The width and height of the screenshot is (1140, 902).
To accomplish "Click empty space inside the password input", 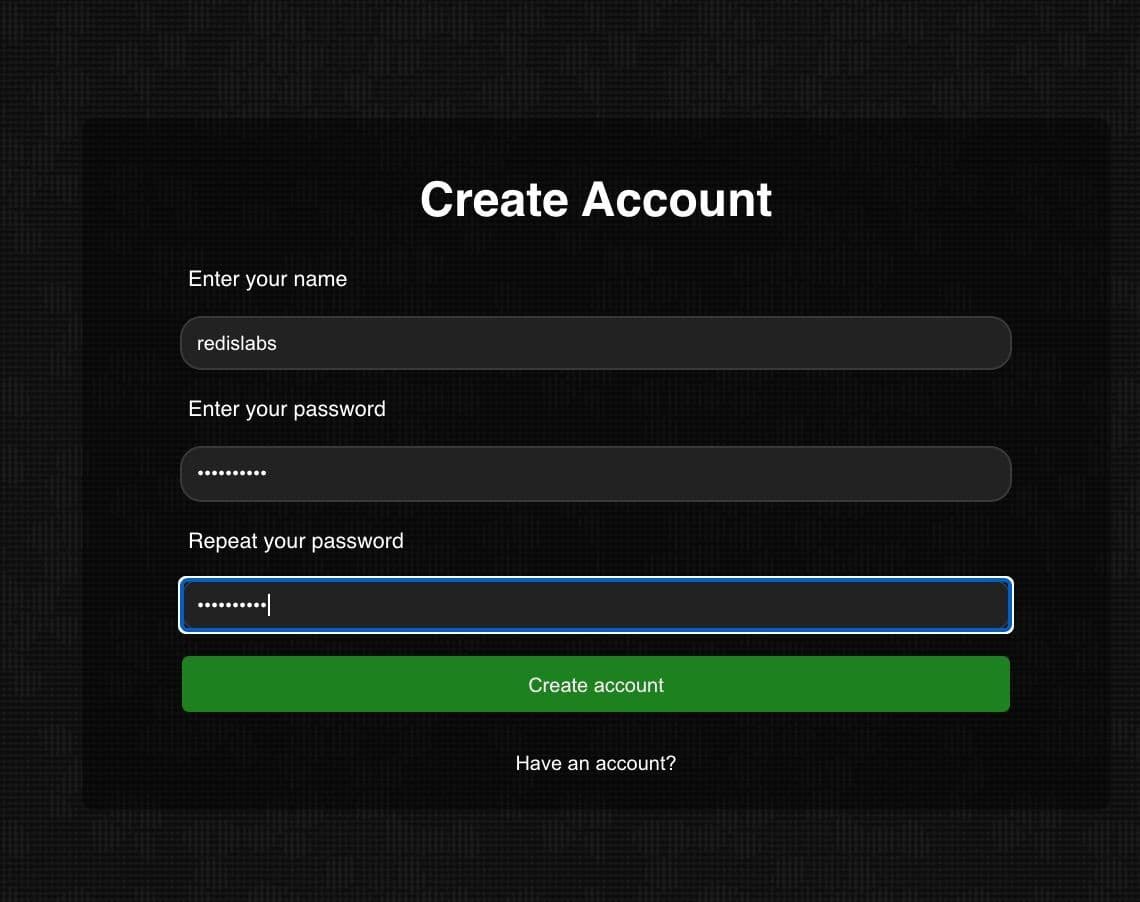I will click(x=640, y=474).
